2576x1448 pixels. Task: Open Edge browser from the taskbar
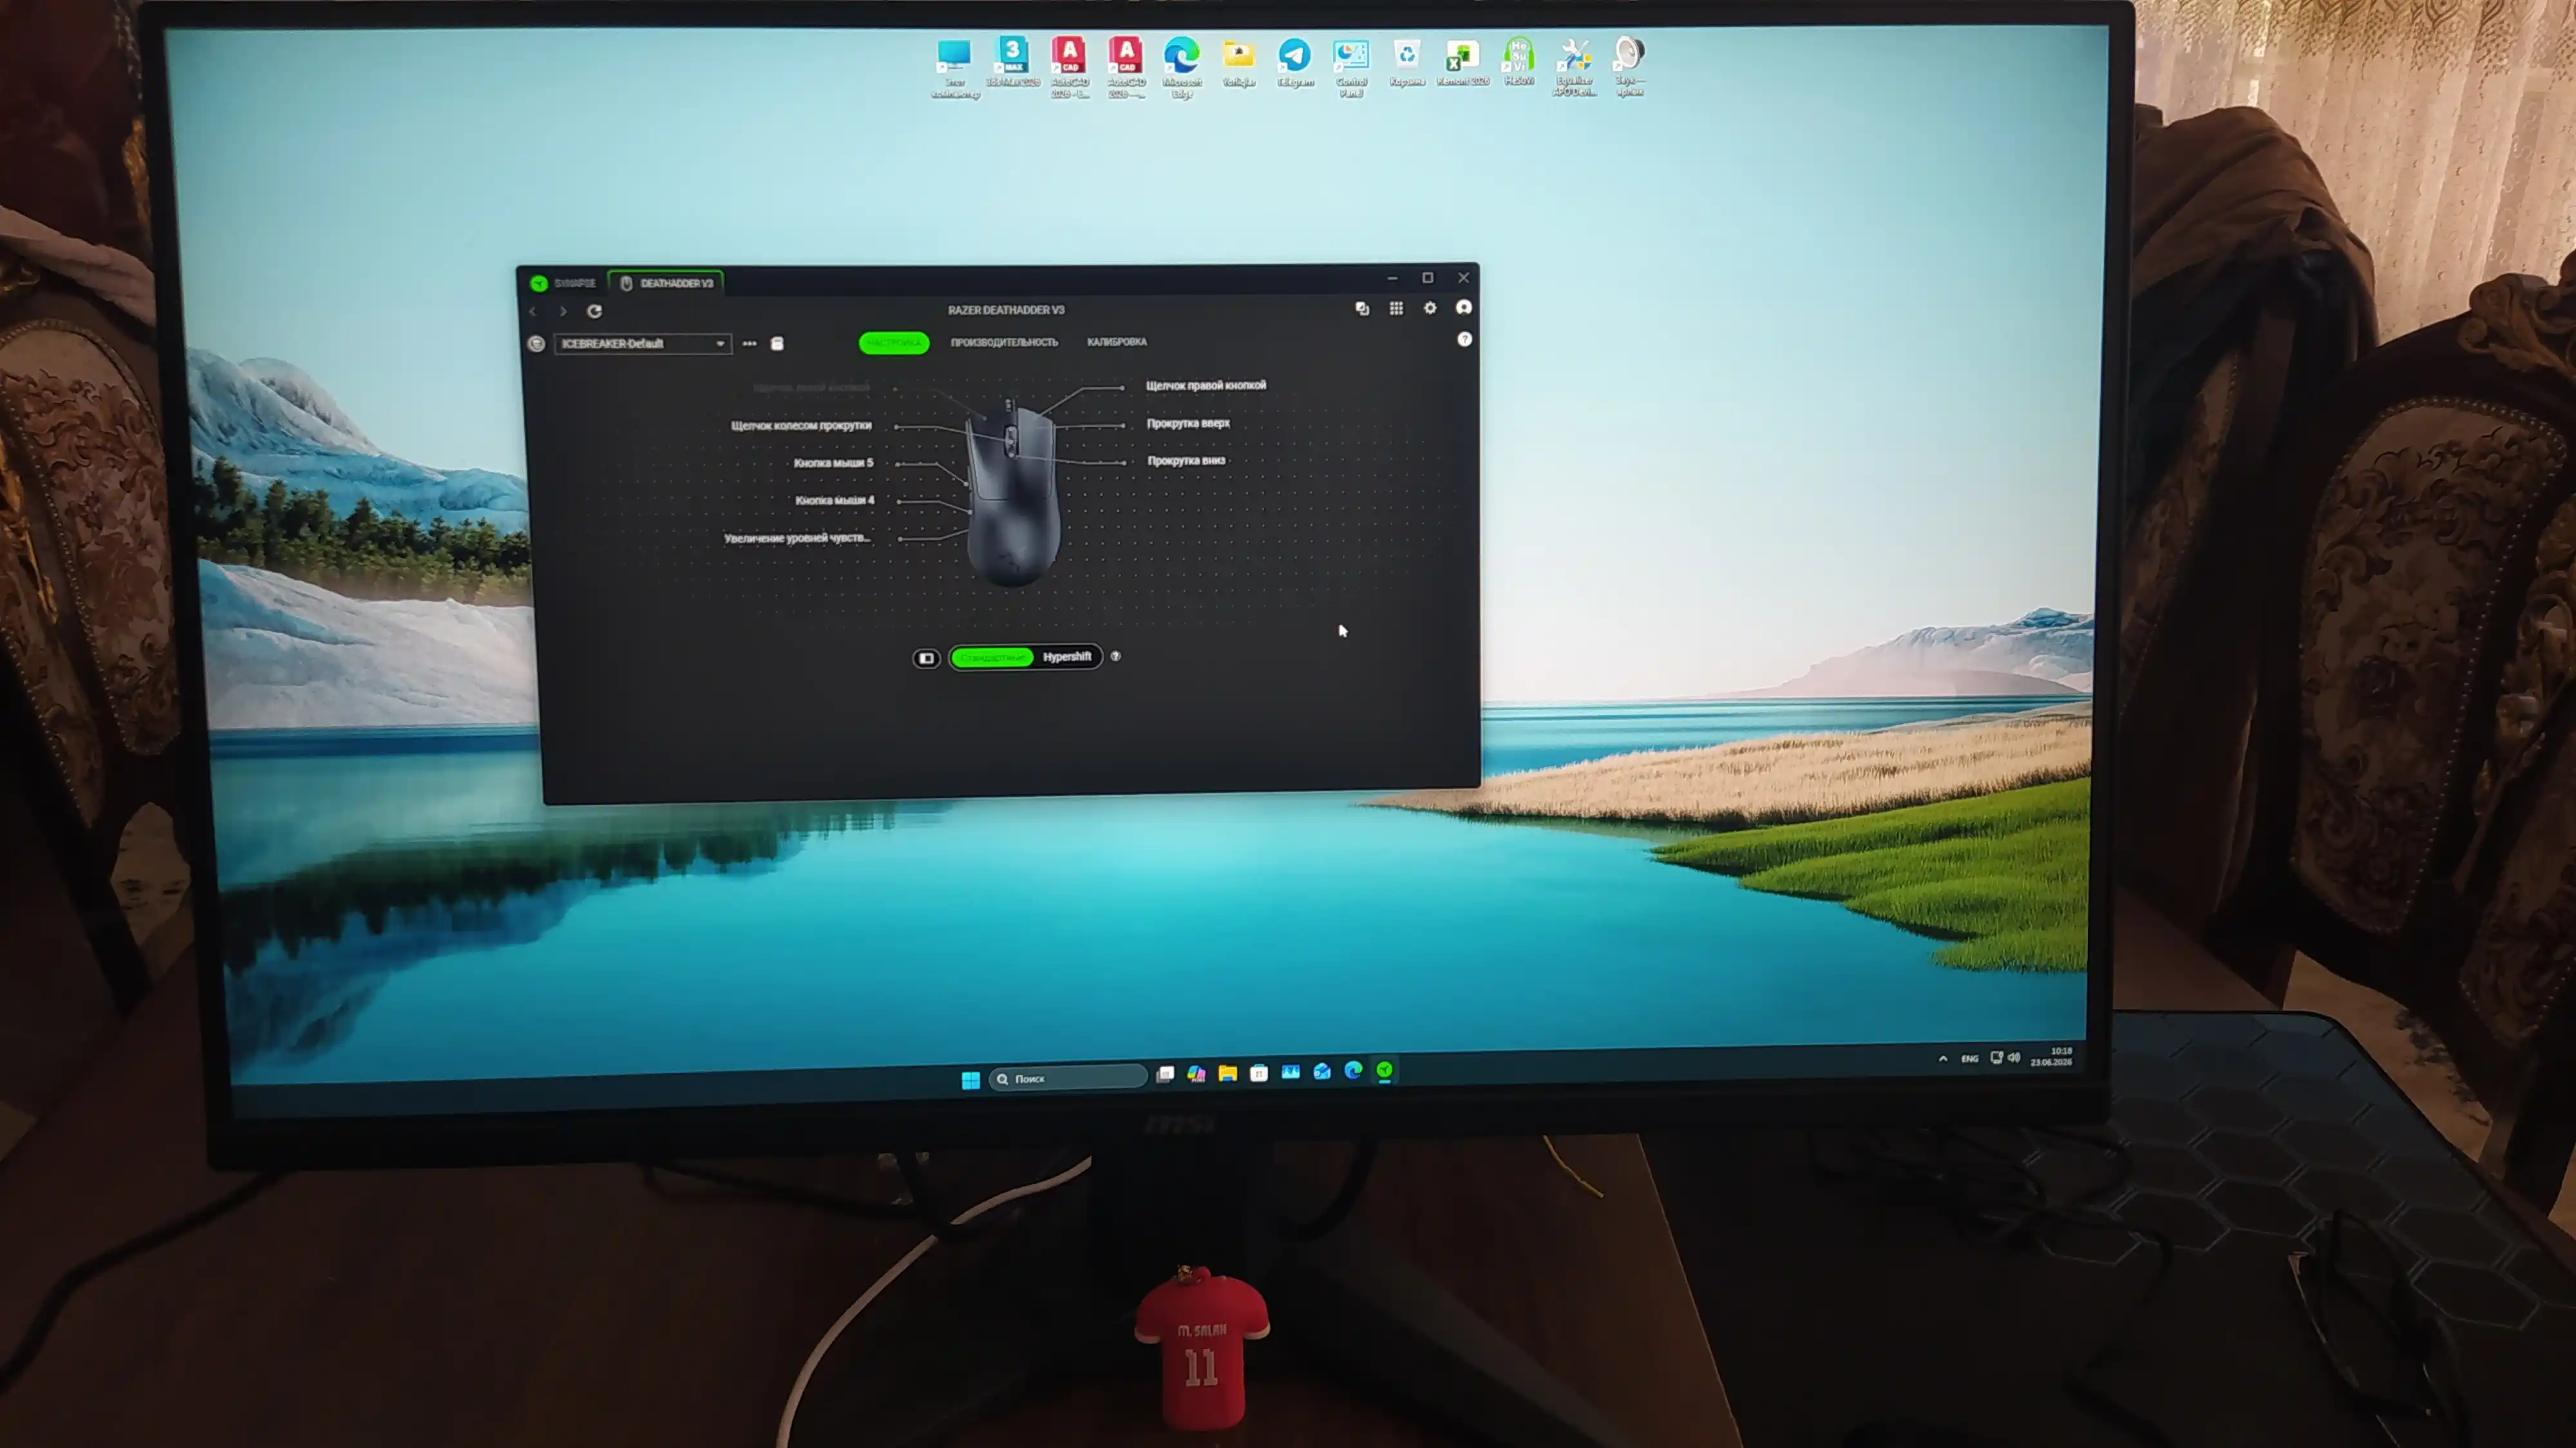click(1353, 1071)
